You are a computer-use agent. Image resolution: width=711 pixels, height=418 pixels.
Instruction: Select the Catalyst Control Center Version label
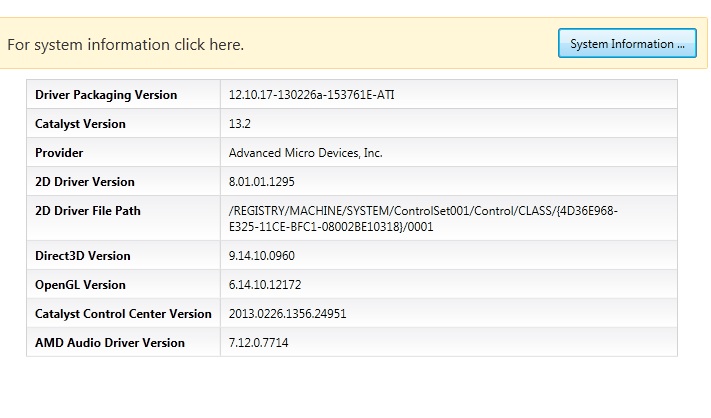click(x=123, y=314)
